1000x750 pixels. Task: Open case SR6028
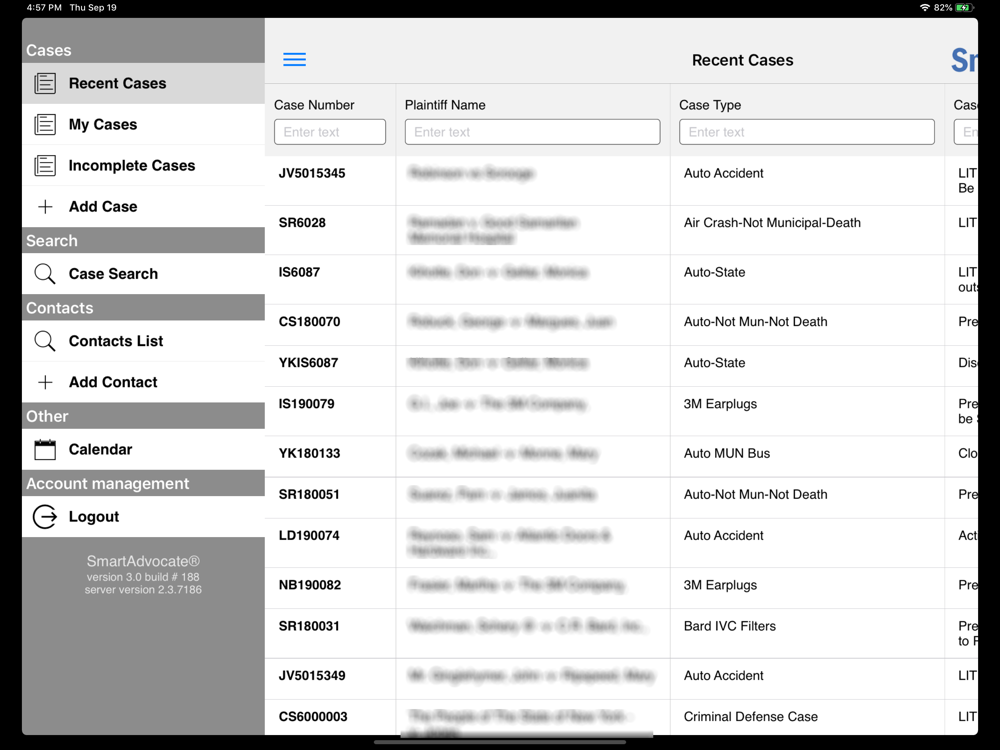pos(302,223)
